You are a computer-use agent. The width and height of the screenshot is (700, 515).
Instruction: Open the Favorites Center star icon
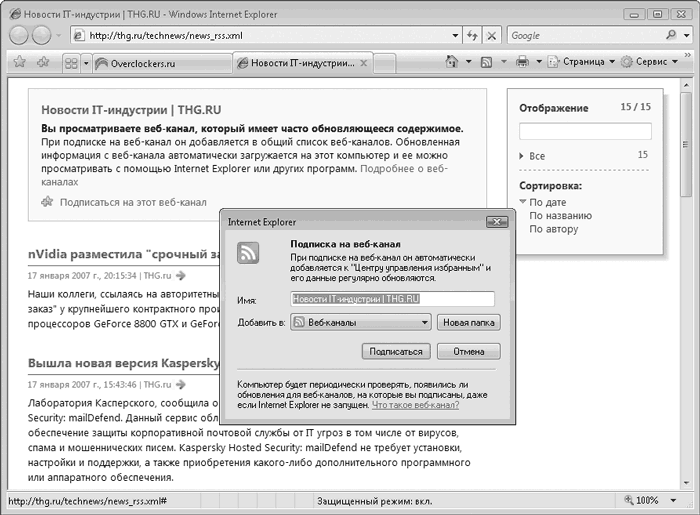click(x=19, y=63)
